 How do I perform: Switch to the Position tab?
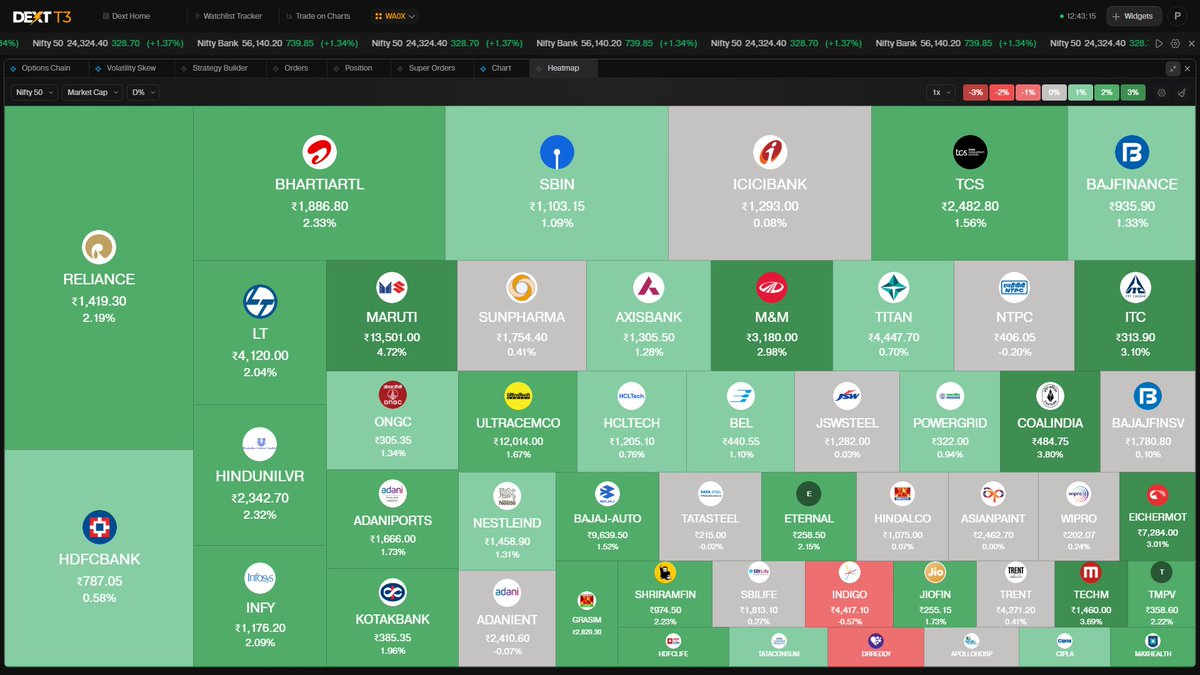click(x=358, y=68)
